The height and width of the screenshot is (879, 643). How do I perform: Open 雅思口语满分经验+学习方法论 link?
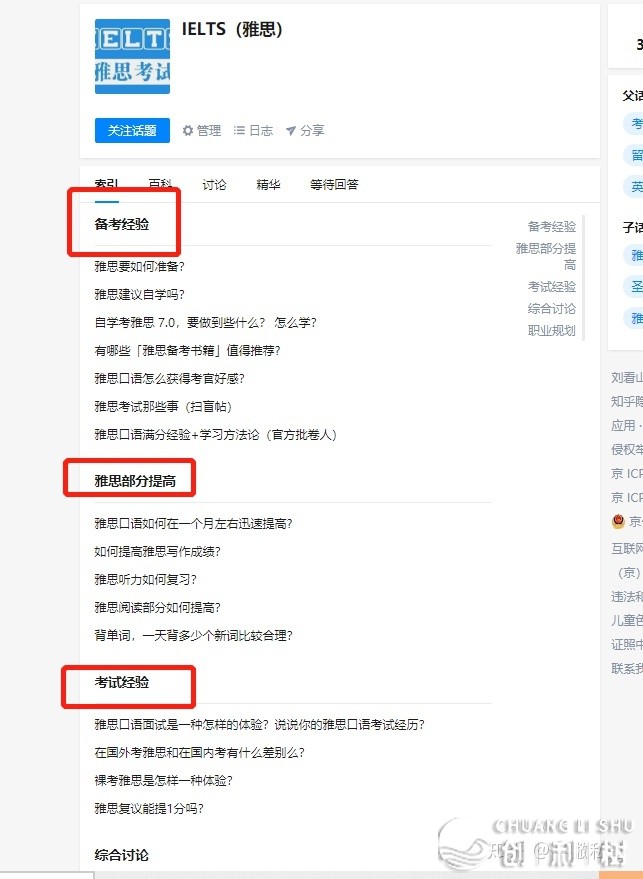point(216,434)
